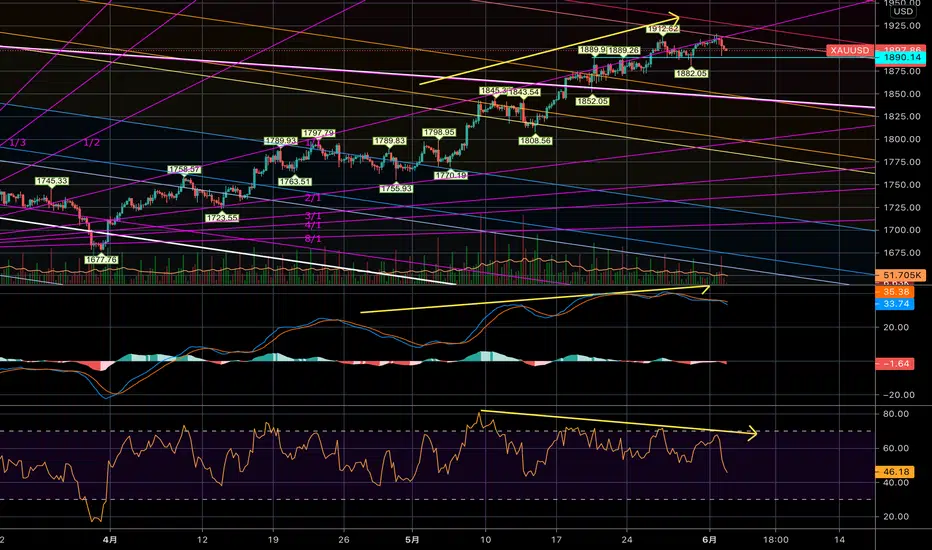Select the 1843.54 high price label

click(524, 92)
